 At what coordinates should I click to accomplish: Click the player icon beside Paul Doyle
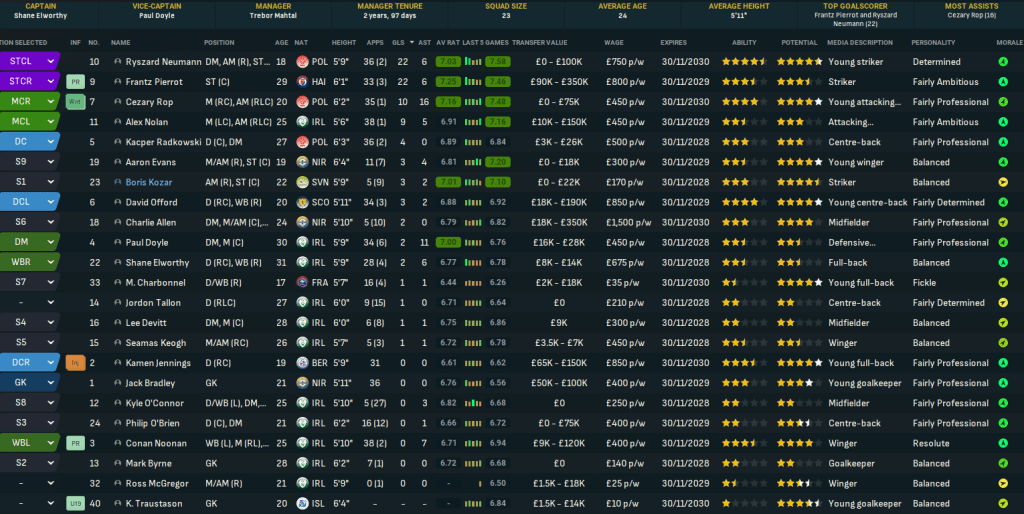(118, 242)
